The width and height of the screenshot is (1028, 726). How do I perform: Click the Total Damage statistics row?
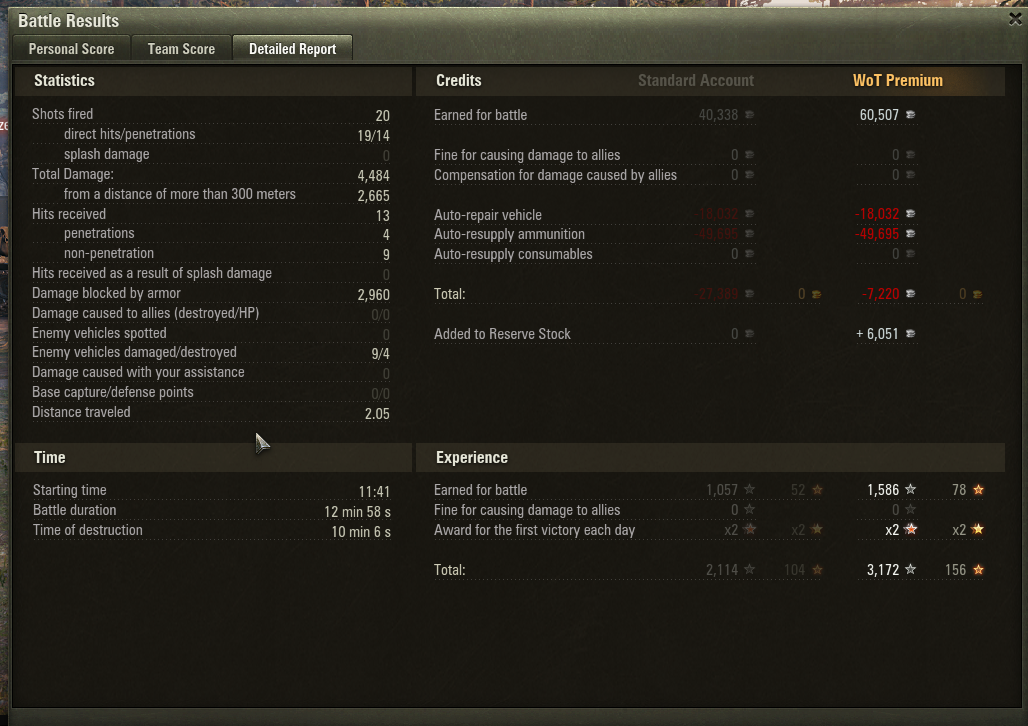pyautogui.click(x=211, y=174)
